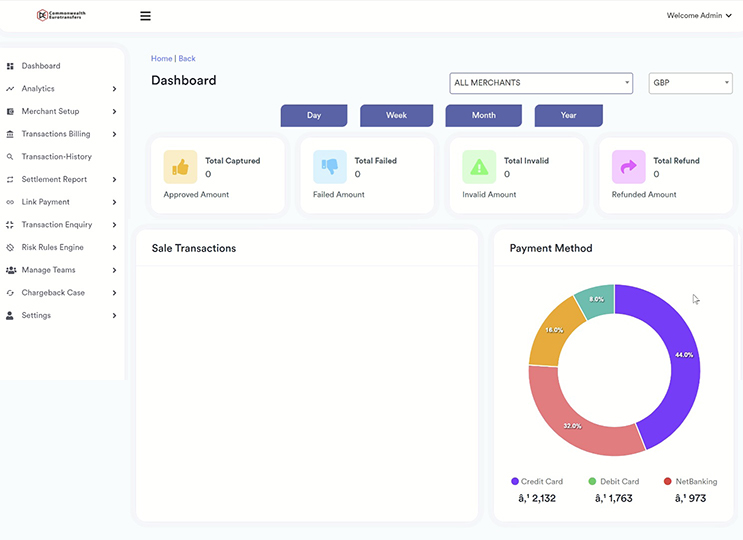
Task: Click the Total Refund arrow icon
Action: tap(628, 167)
